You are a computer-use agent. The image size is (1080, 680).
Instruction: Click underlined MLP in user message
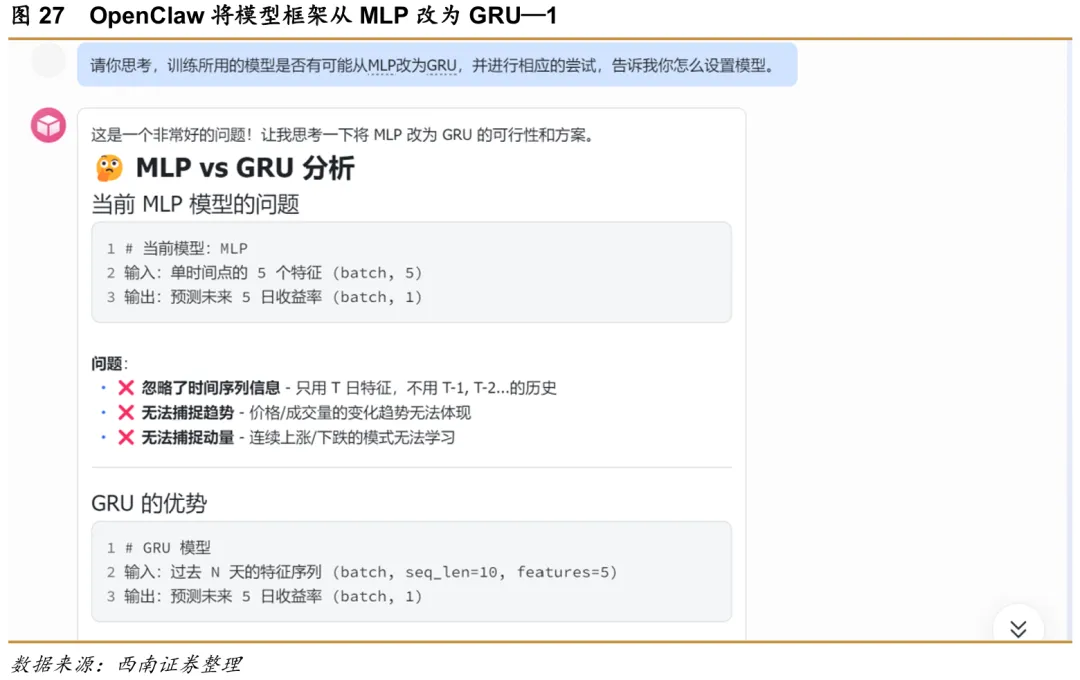point(381,65)
